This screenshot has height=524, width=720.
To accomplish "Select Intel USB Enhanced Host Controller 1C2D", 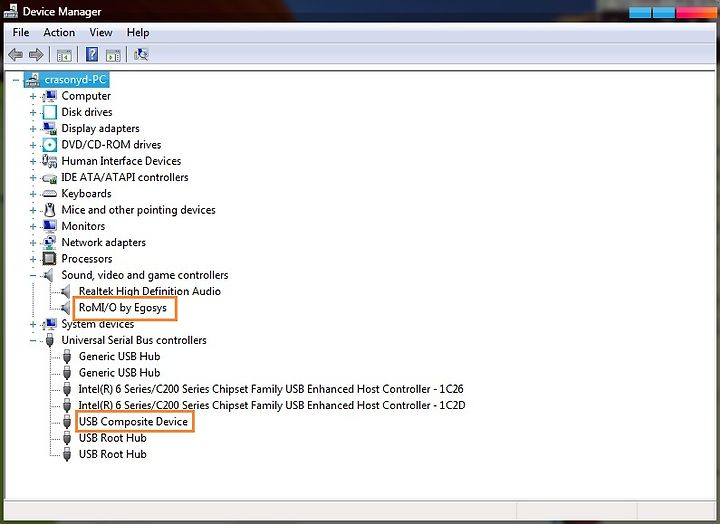I will click(x=272, y=405).
